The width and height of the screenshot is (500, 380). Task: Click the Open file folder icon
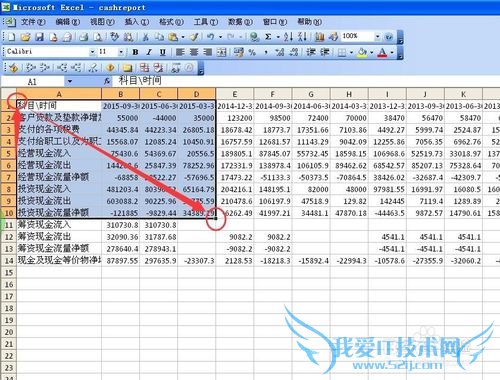tap(25, 37)
